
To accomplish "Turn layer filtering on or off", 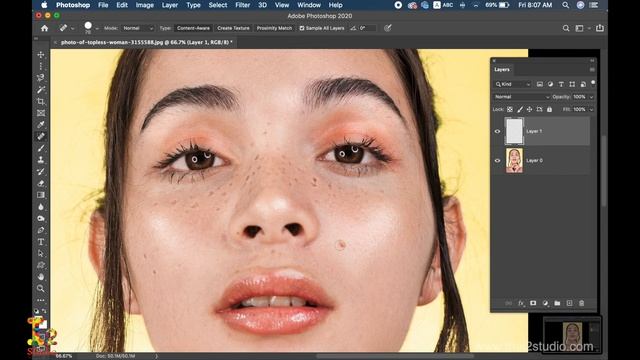I will [x=593, y=83].
